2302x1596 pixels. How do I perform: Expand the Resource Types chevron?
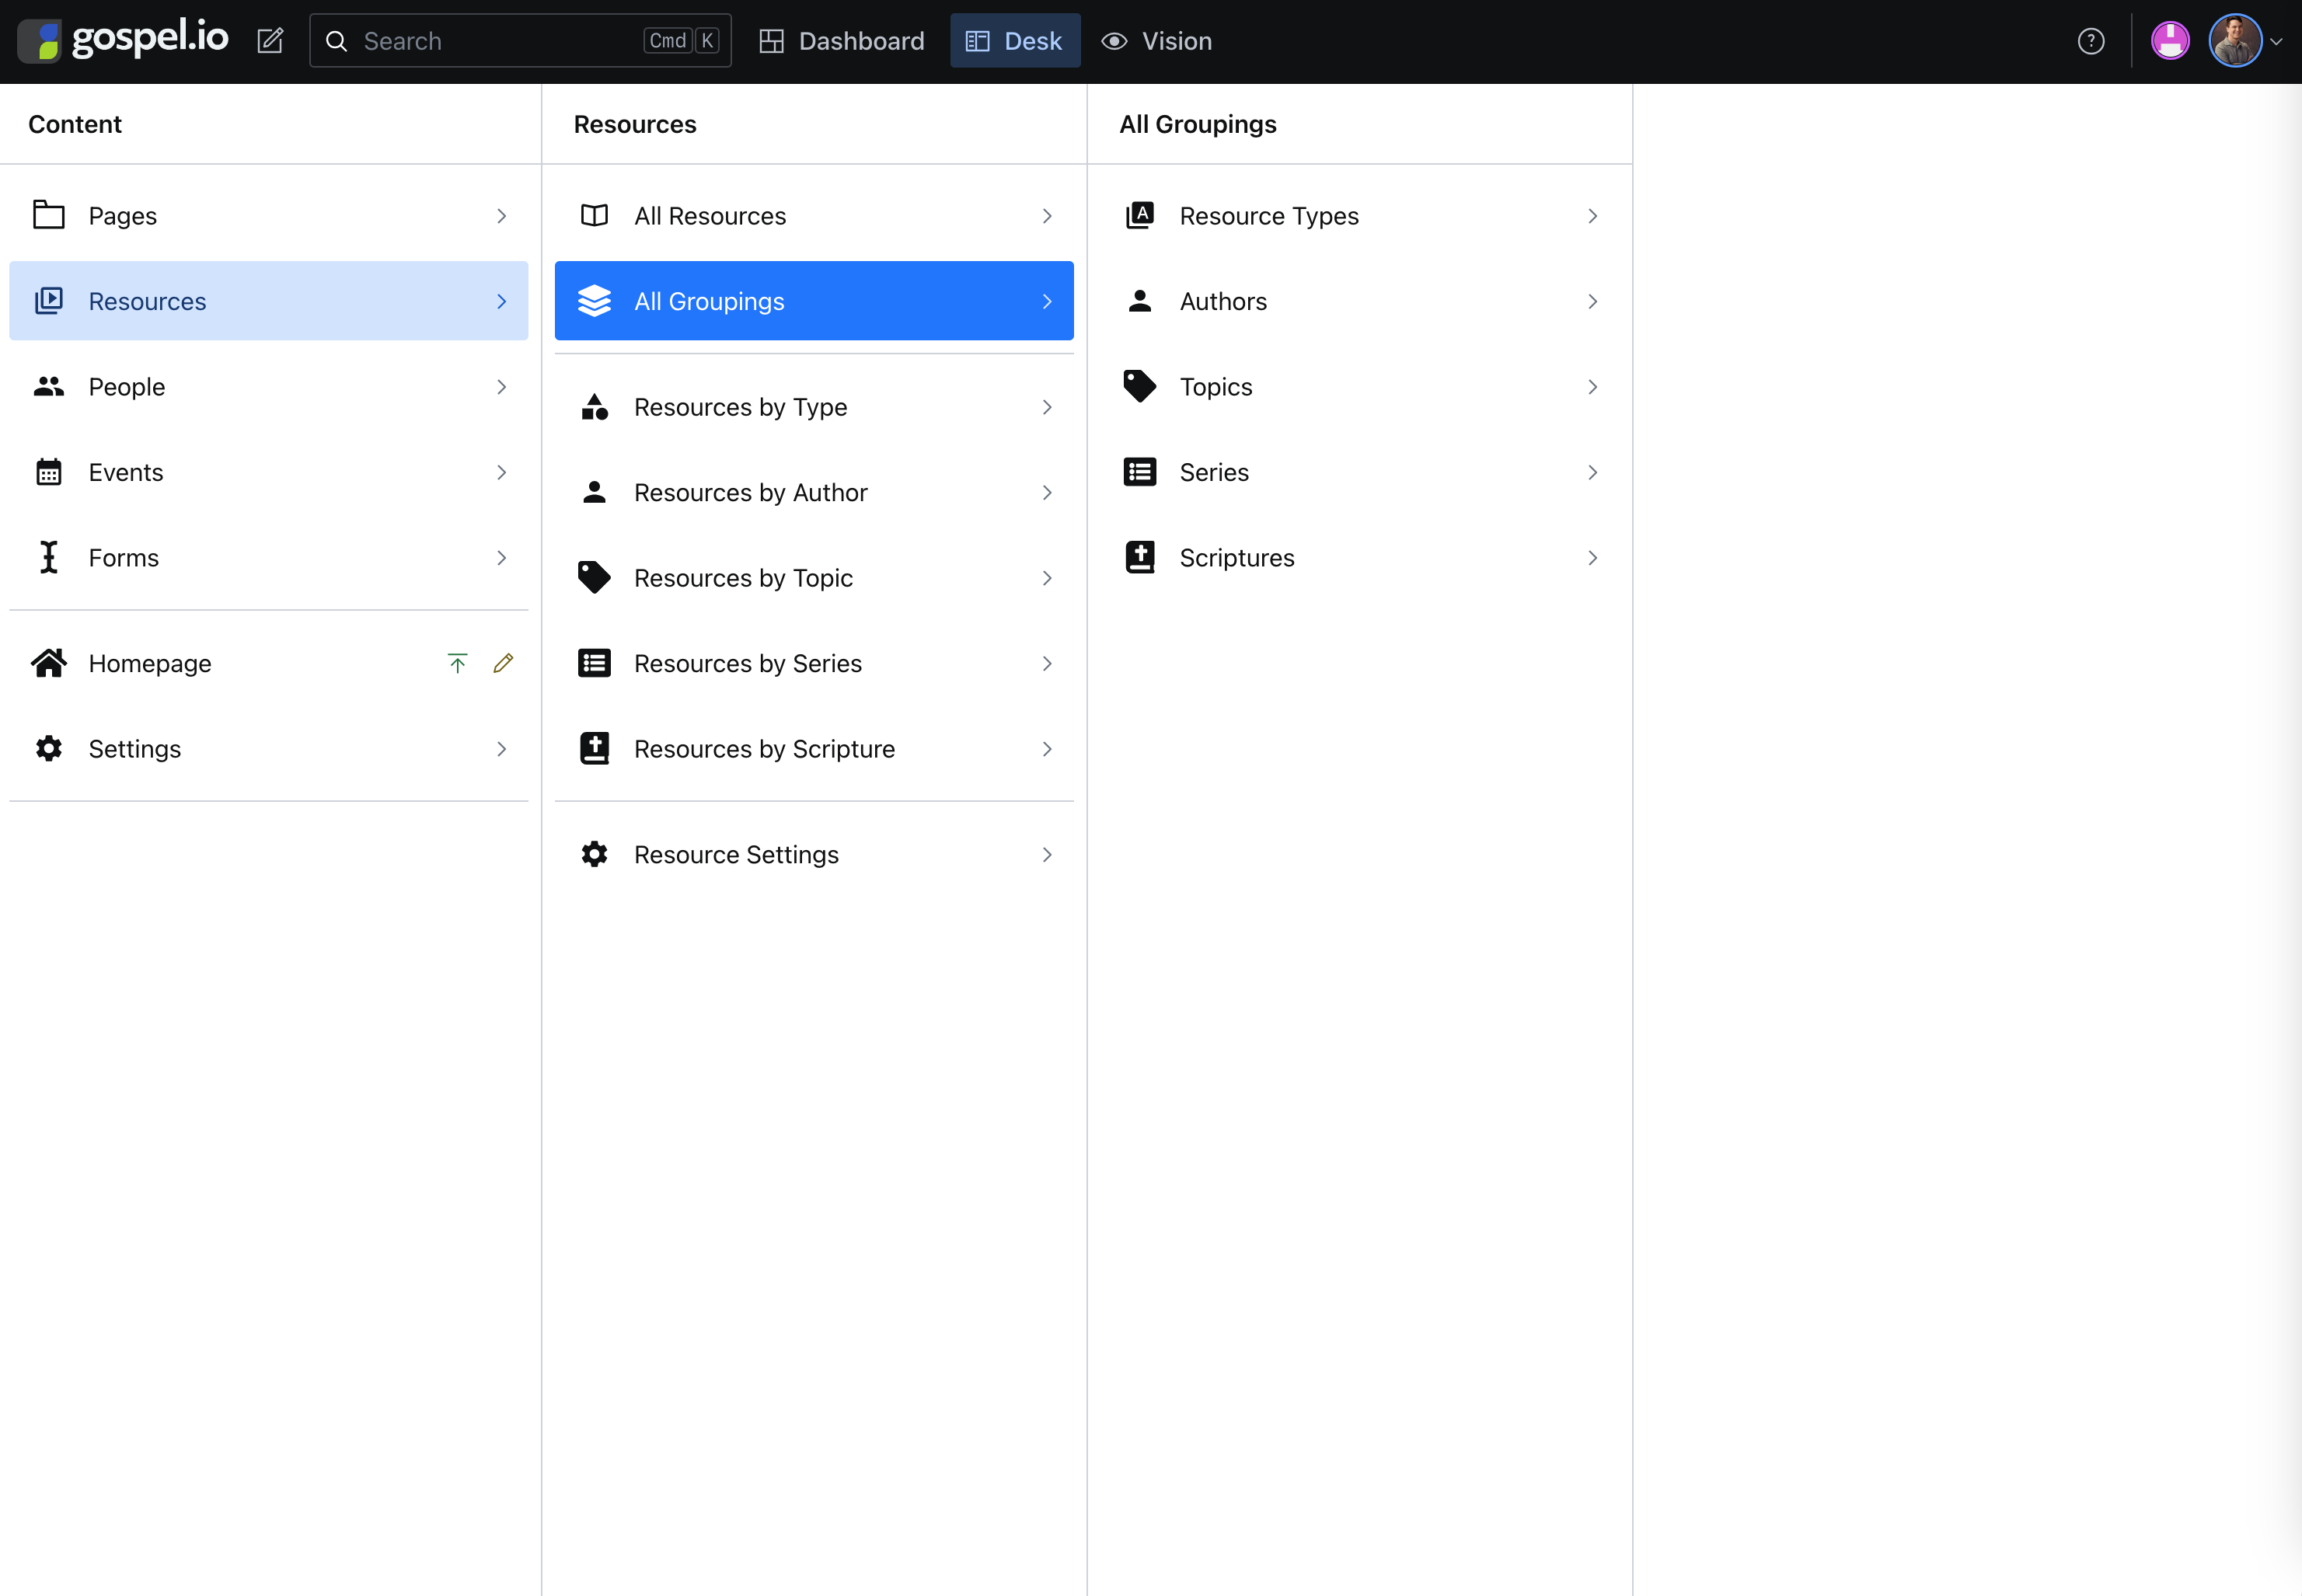[x=1593, y=215]
